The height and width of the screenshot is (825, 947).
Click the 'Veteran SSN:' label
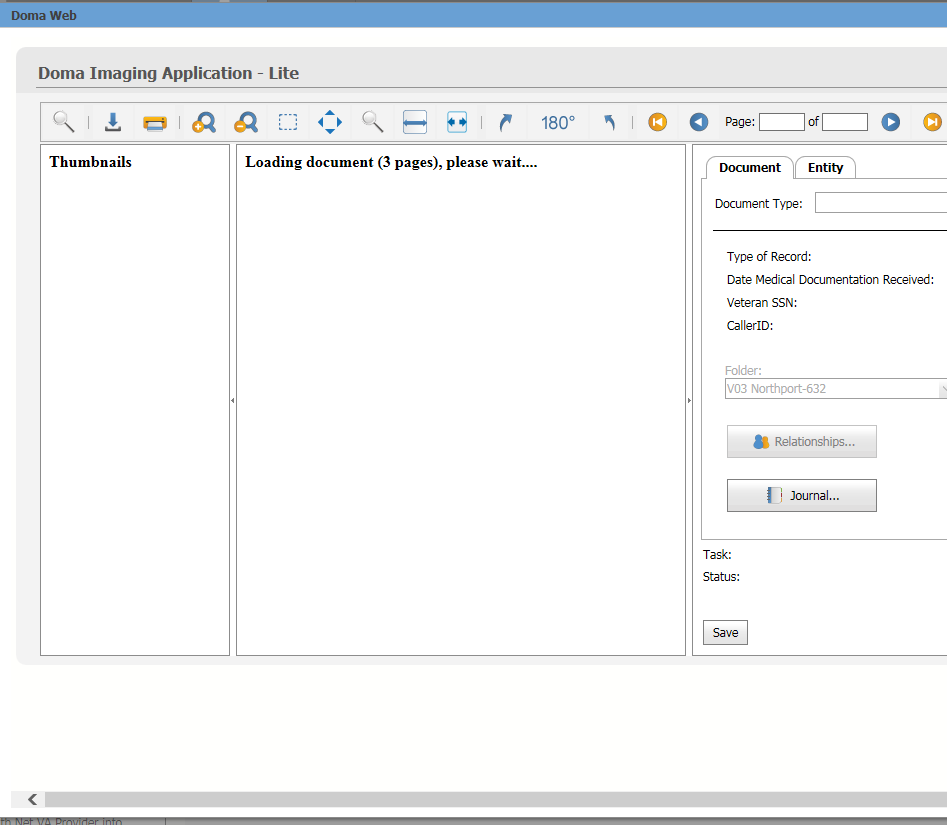[x=762, y=303]
